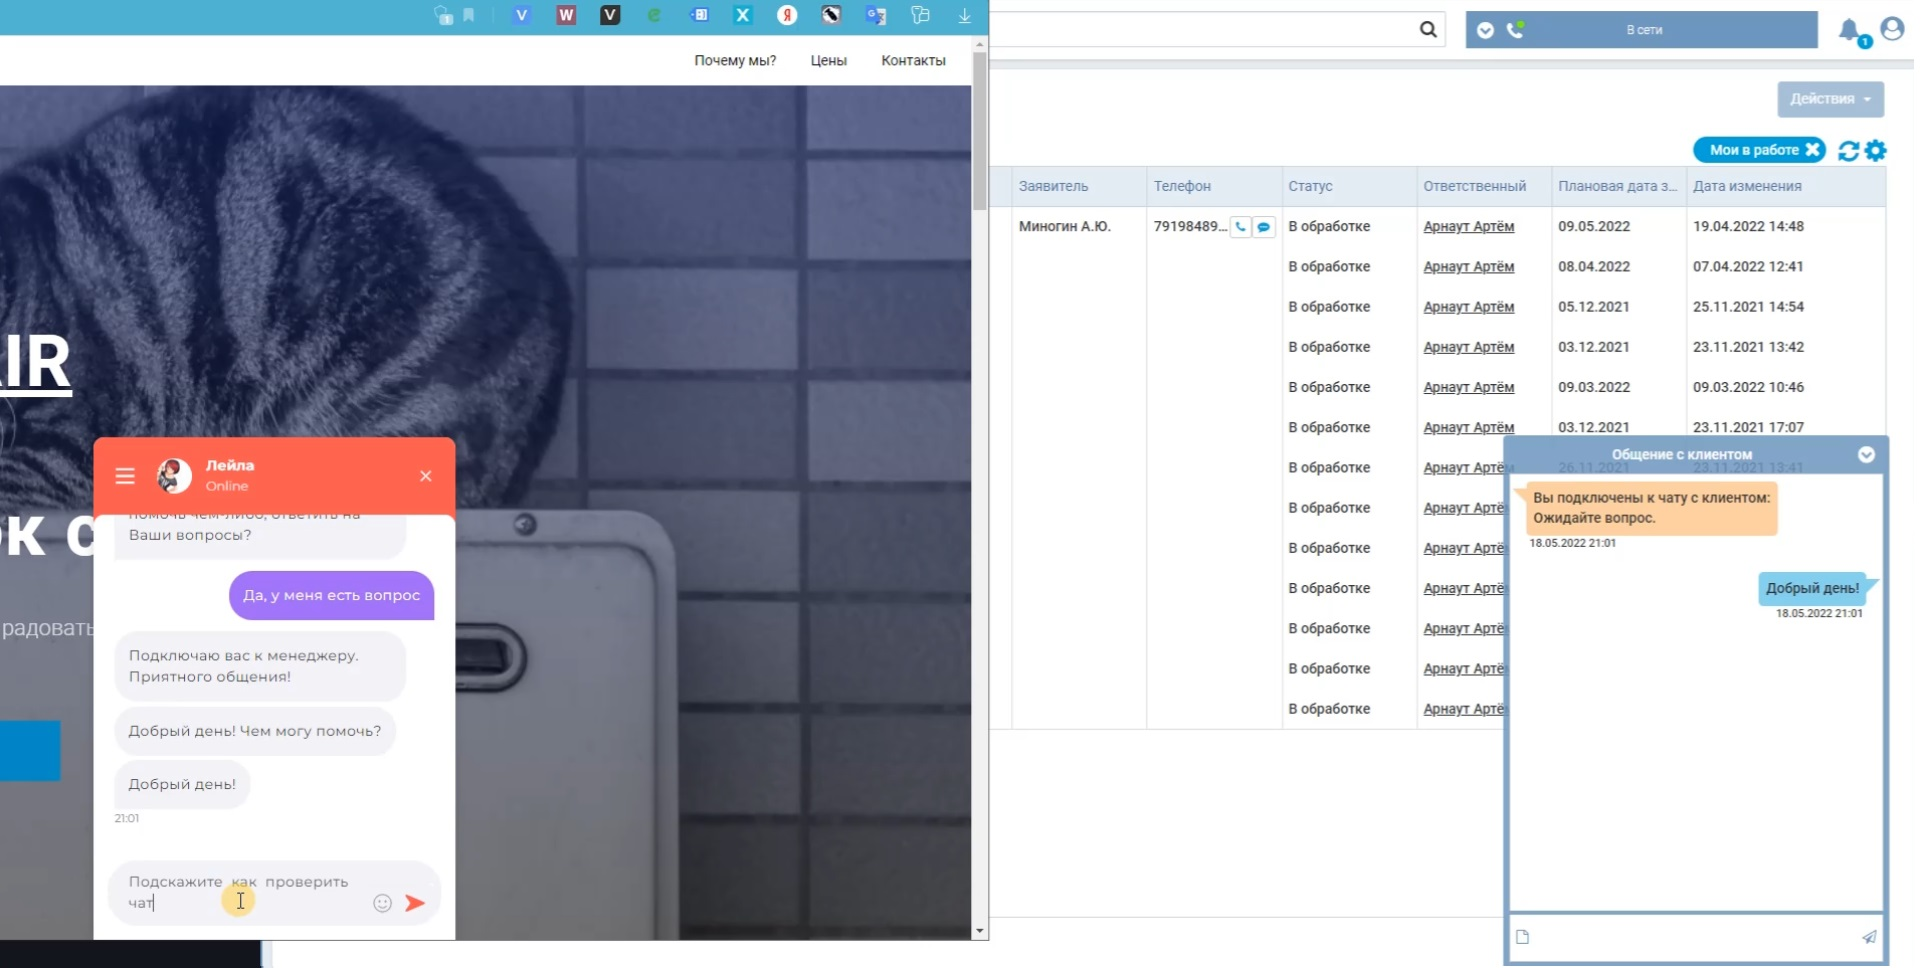Send the operator chat message
The height and width of the screenshot is (968, 1926).
(1868, 937)
